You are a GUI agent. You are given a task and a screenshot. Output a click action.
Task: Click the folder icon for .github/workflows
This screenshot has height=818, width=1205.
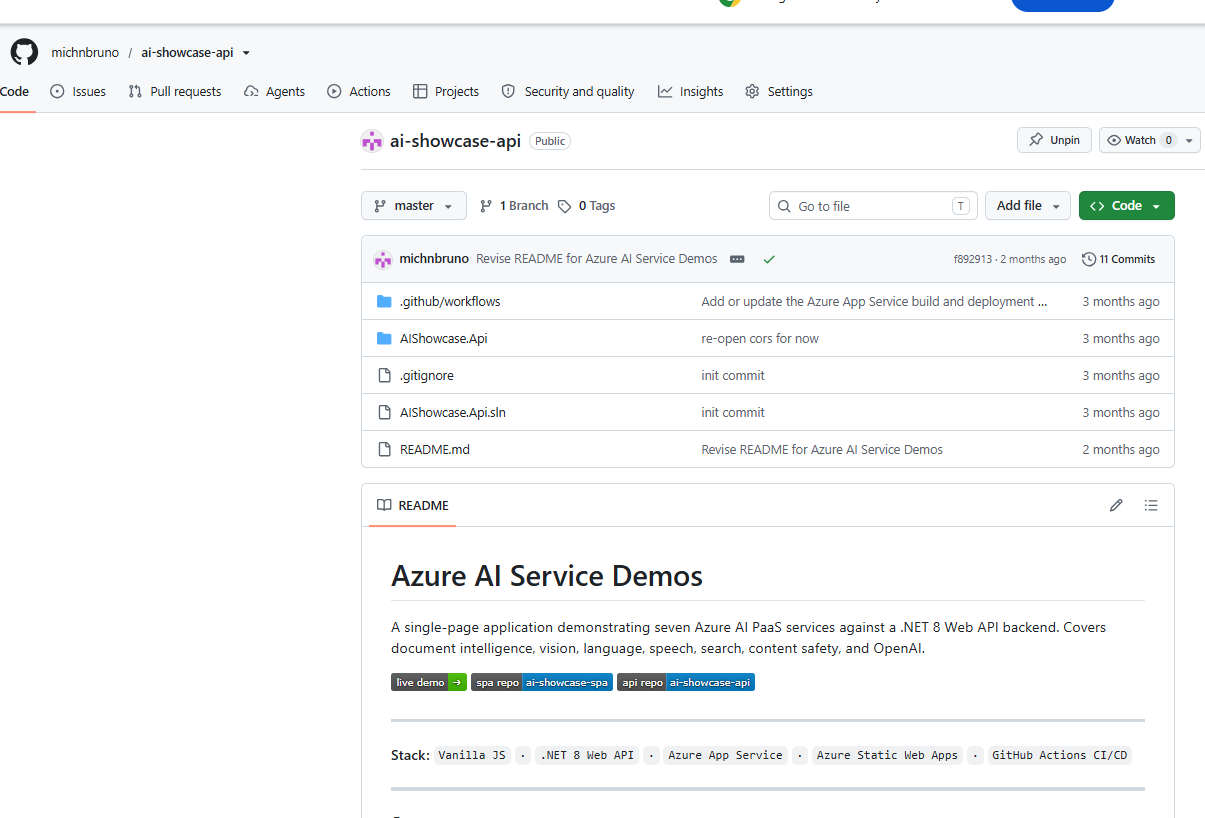pyautogui.click(x=384, y=301)
